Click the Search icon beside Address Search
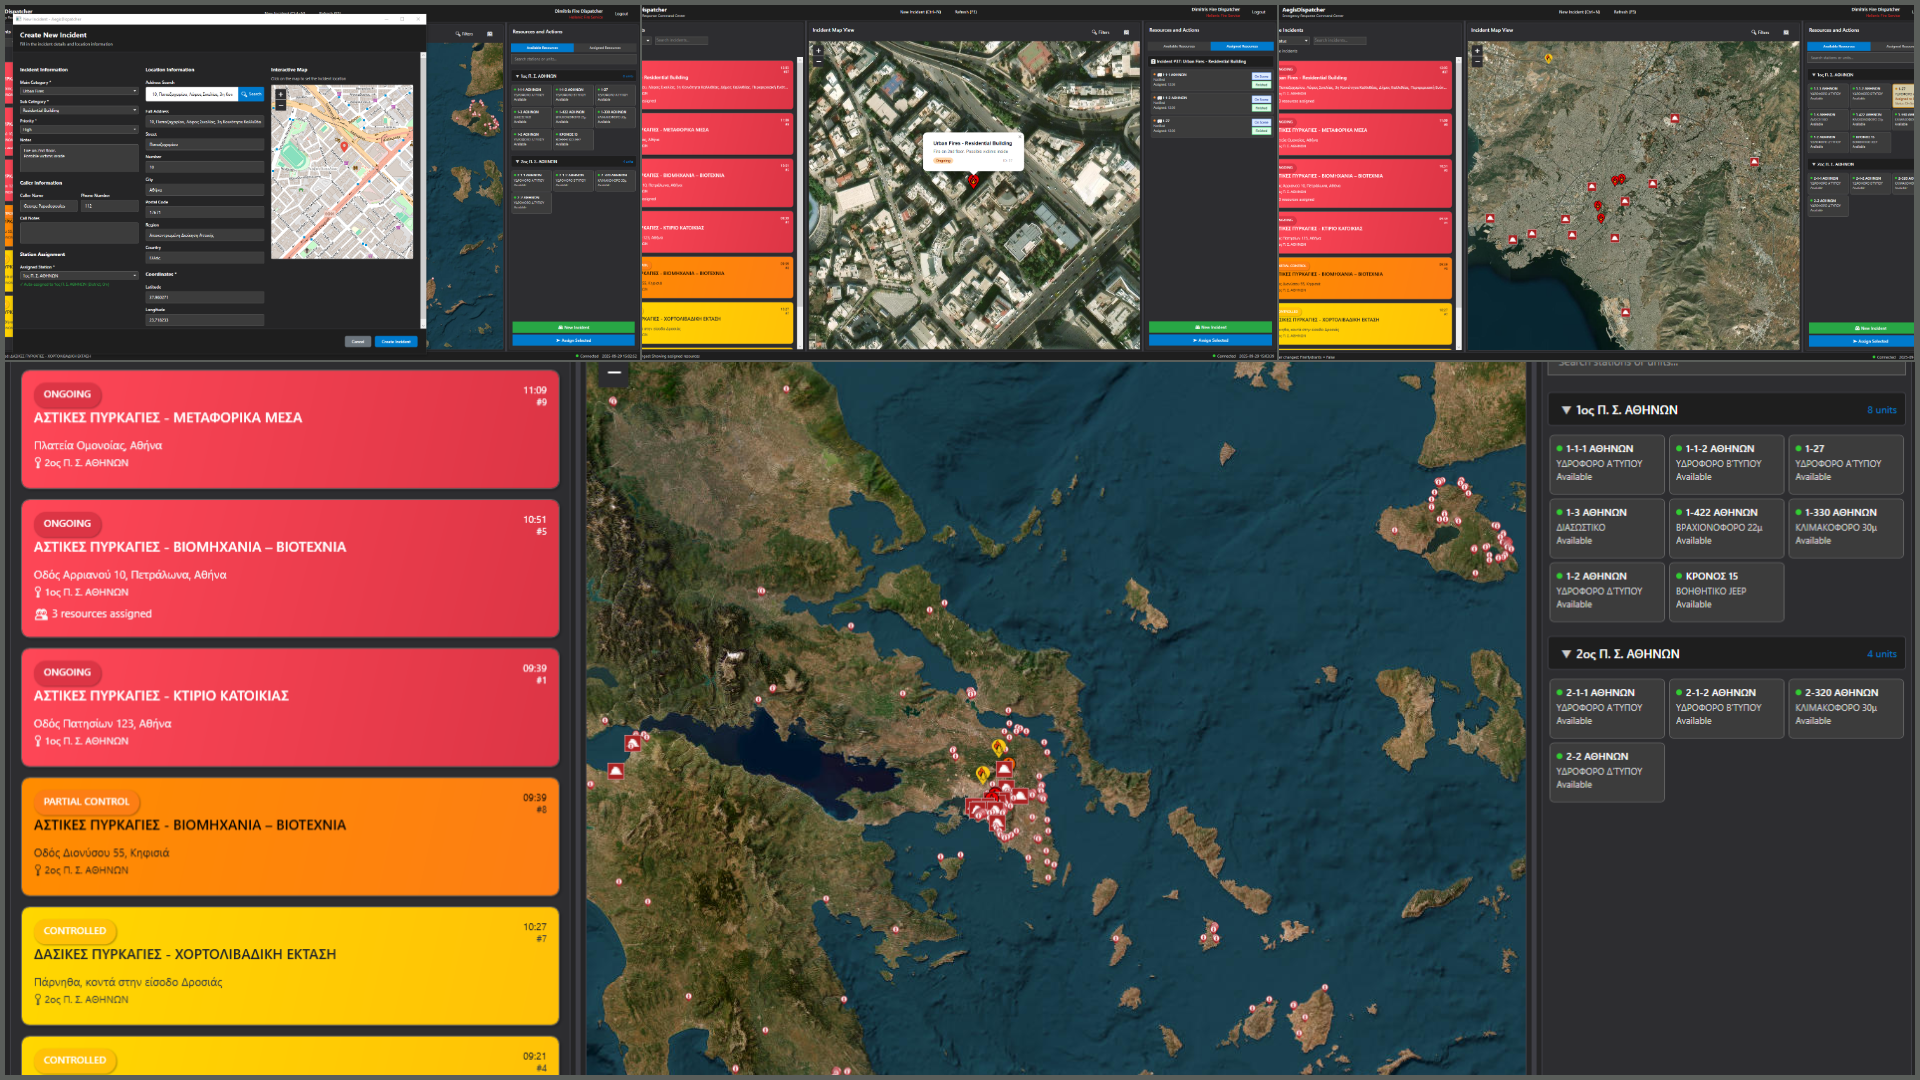1920x1080 pixels. pos(250,94)
